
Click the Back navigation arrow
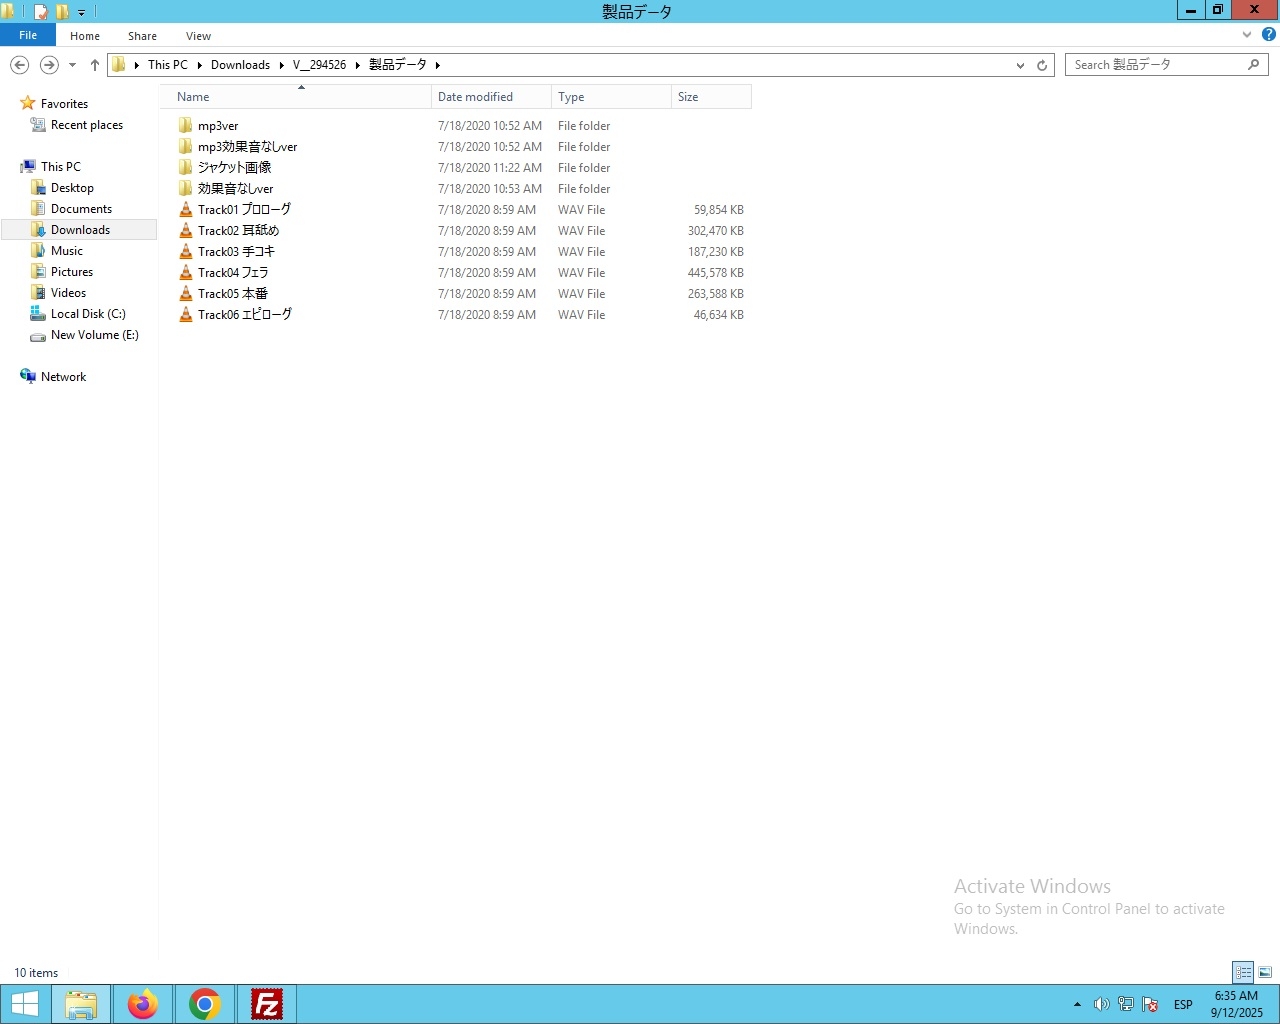tap(19, 65)
